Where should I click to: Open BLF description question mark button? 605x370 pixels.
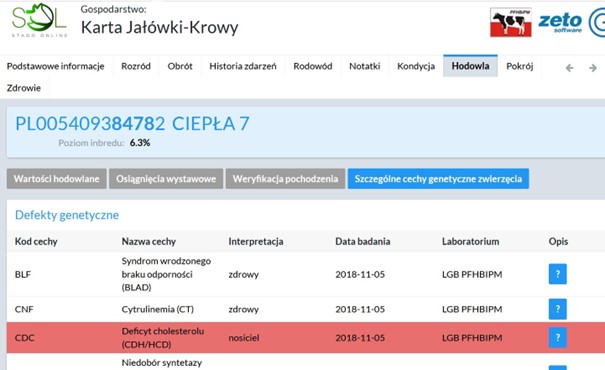click(558, 274)
